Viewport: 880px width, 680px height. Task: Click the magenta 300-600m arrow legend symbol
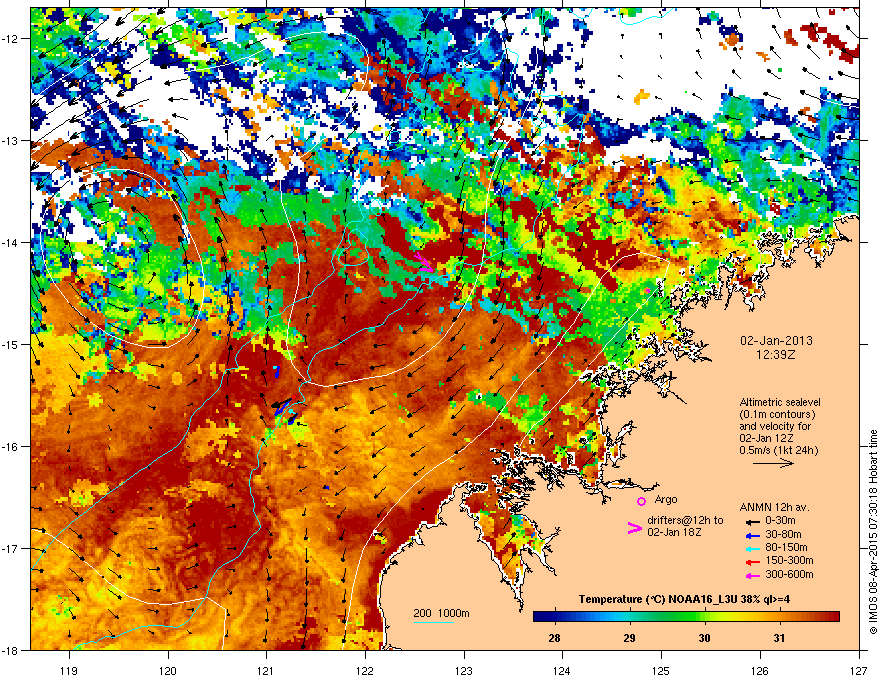tap(752, 575)
